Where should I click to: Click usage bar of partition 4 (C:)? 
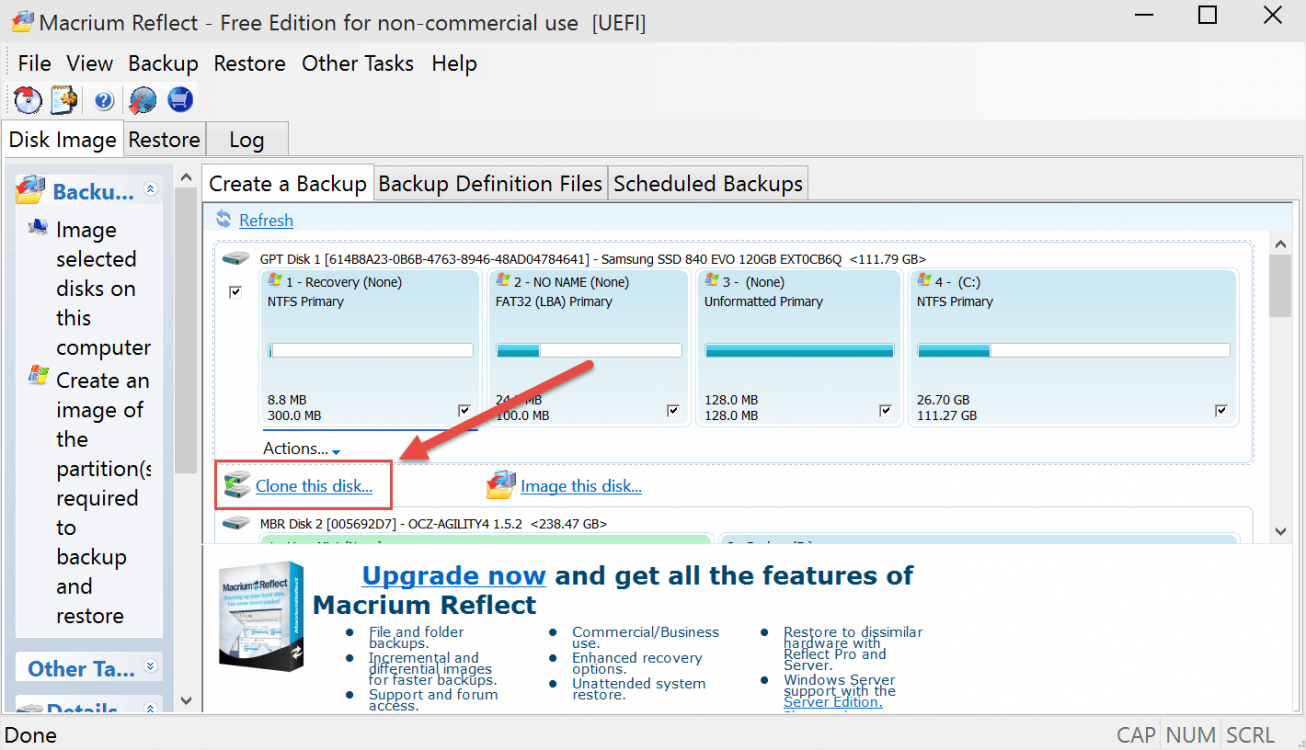click(1073, 351)
